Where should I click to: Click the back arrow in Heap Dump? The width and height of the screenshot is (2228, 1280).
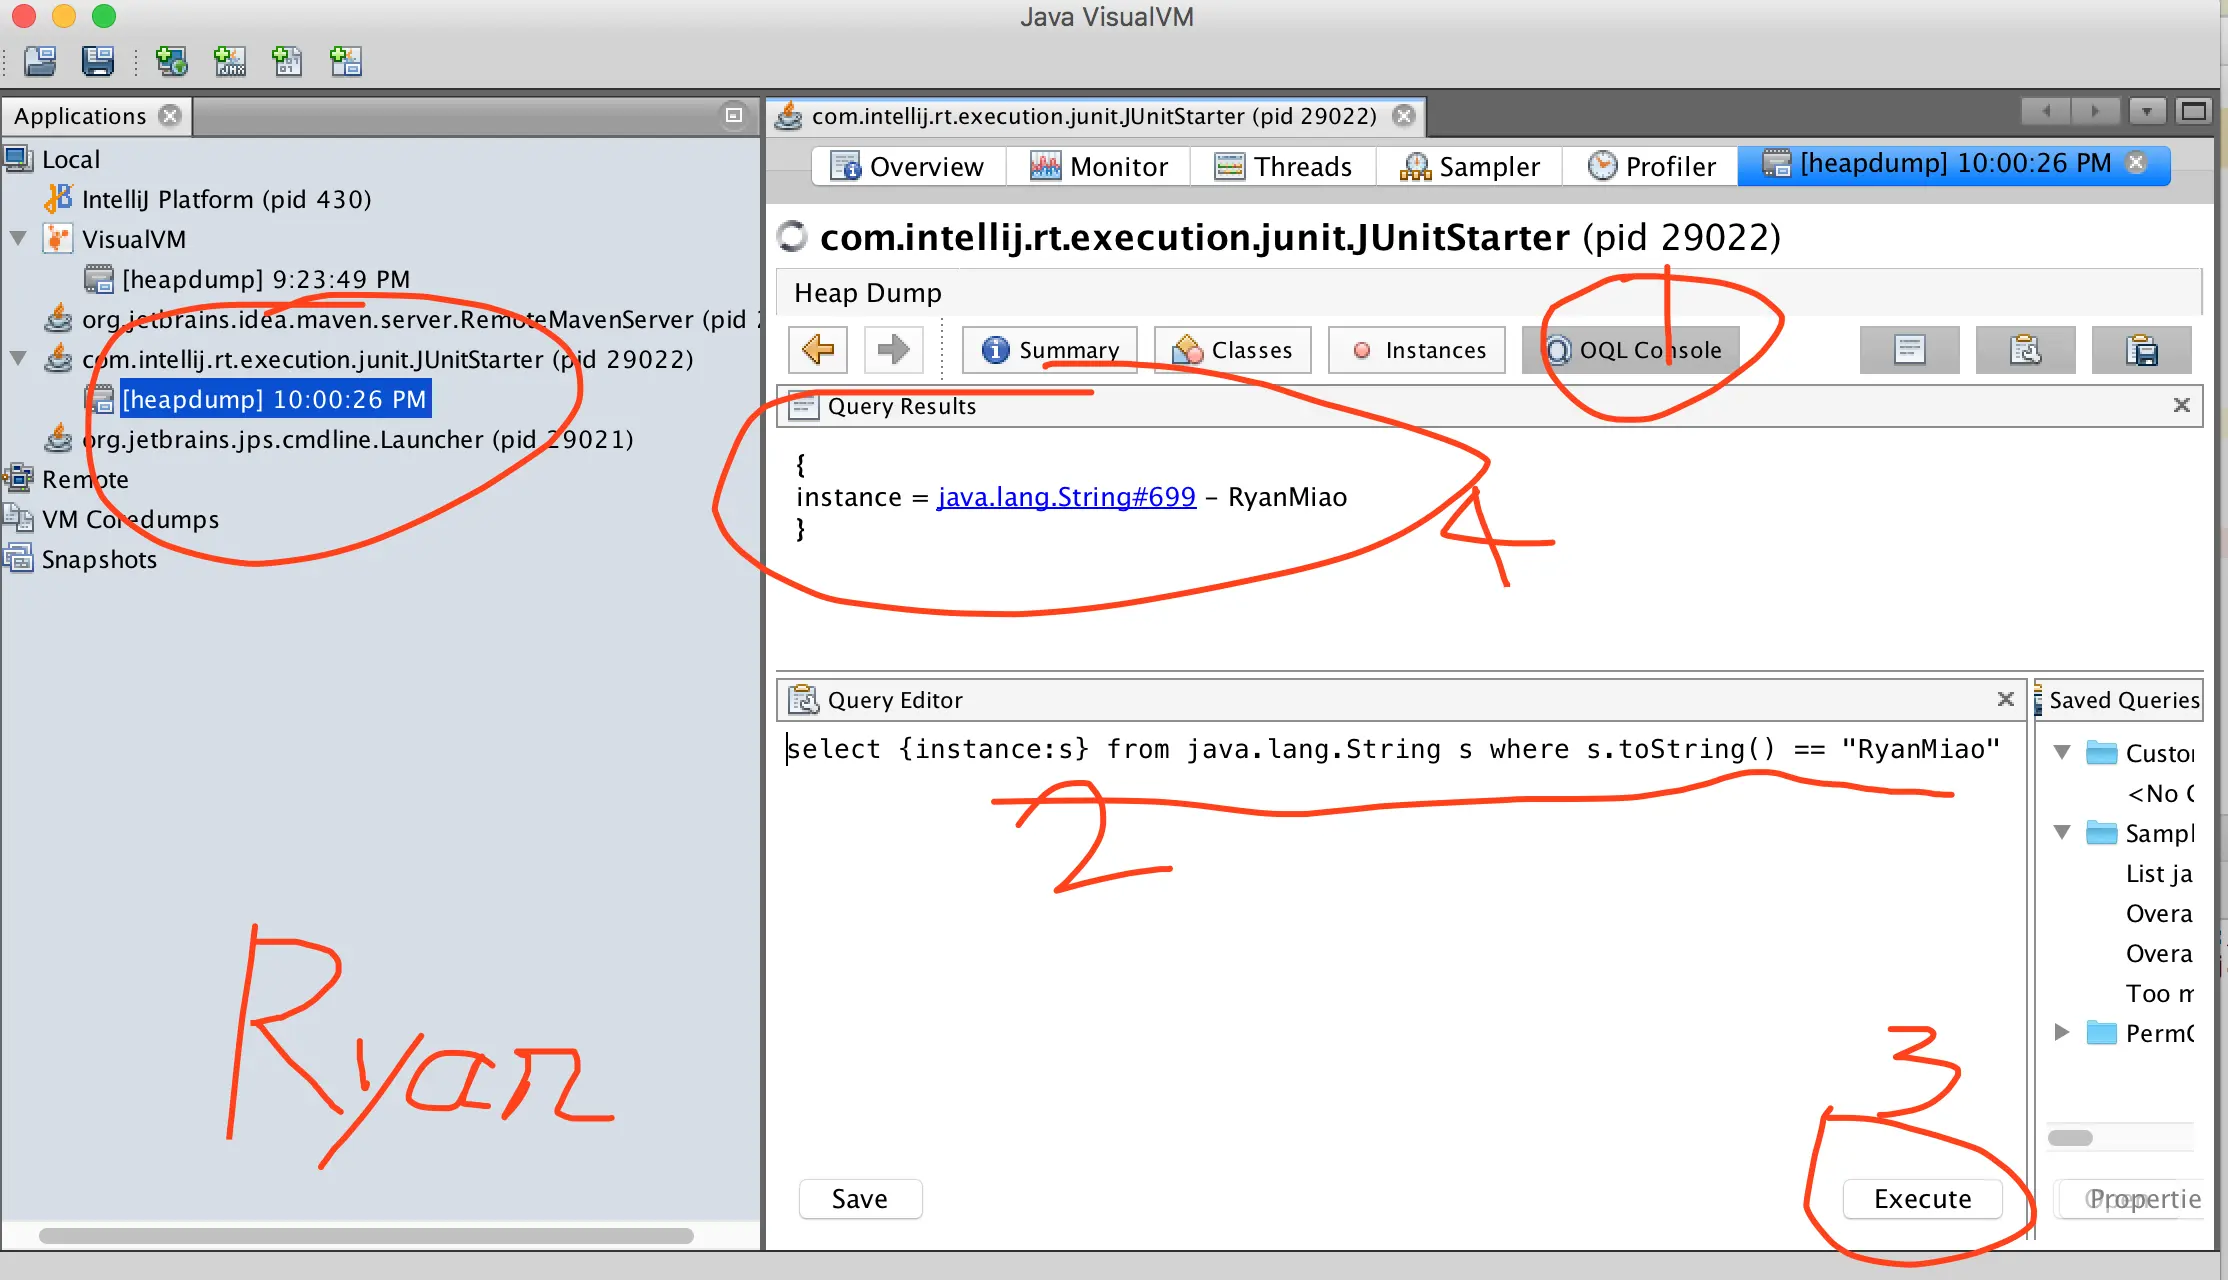(x=818, y=350)
